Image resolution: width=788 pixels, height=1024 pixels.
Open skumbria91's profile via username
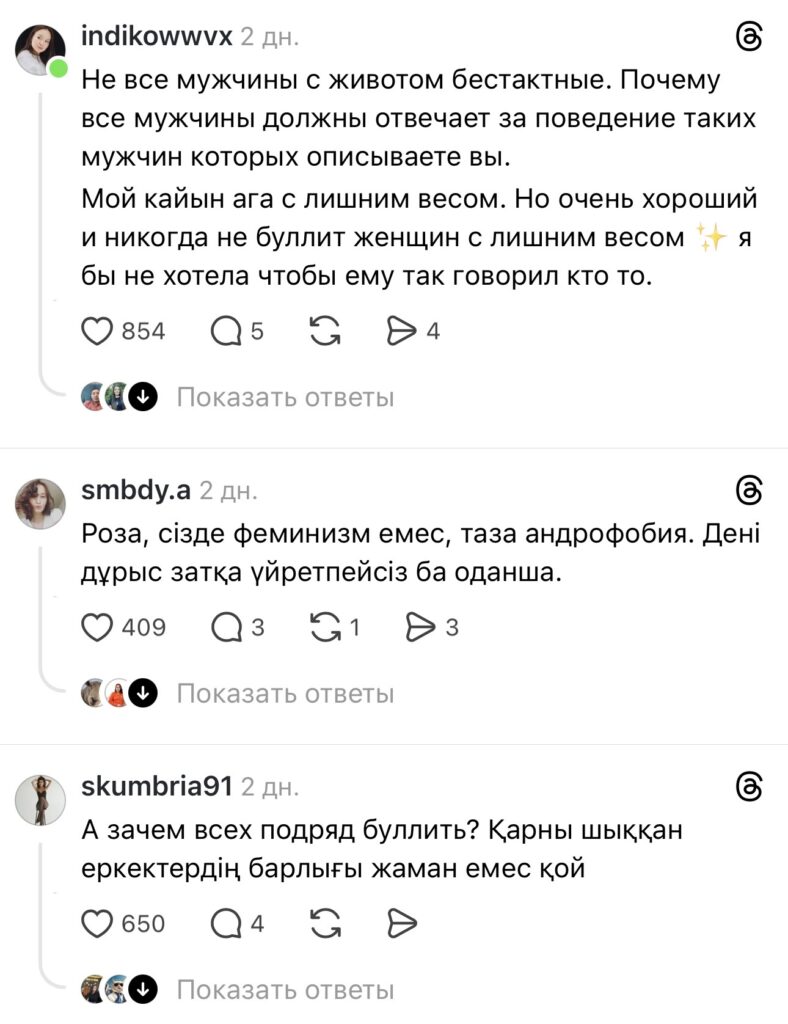click(155, 786)
